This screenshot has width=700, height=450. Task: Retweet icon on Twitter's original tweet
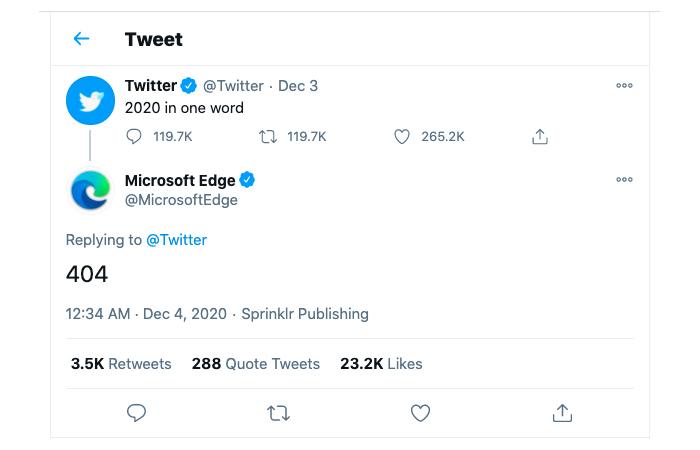point(268,136)
